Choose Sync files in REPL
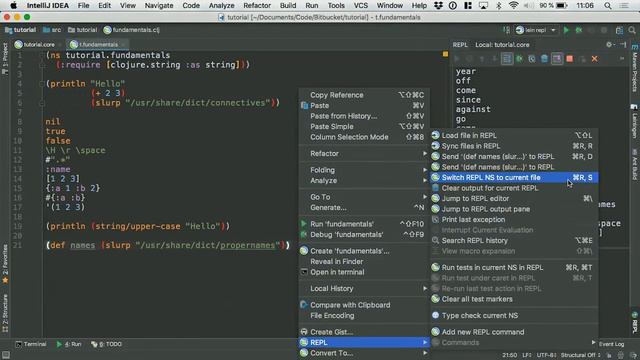The image size is (640, 360). [x=514, y=146]
